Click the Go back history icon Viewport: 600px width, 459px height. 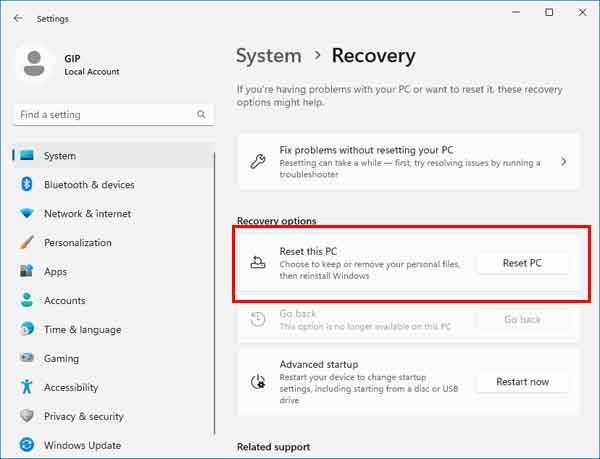(x=258, y=319)
